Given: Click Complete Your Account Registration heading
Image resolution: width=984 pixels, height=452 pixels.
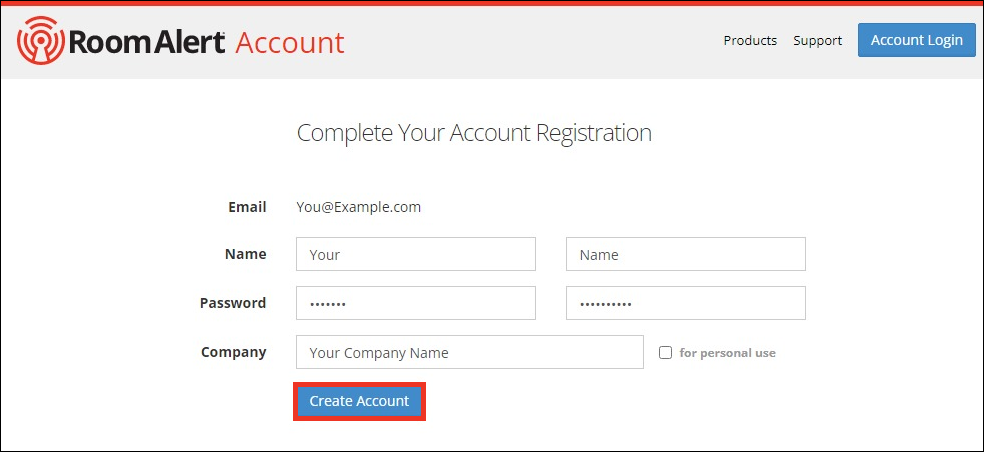Looking at the screenshot, I should tap(474, 133).
